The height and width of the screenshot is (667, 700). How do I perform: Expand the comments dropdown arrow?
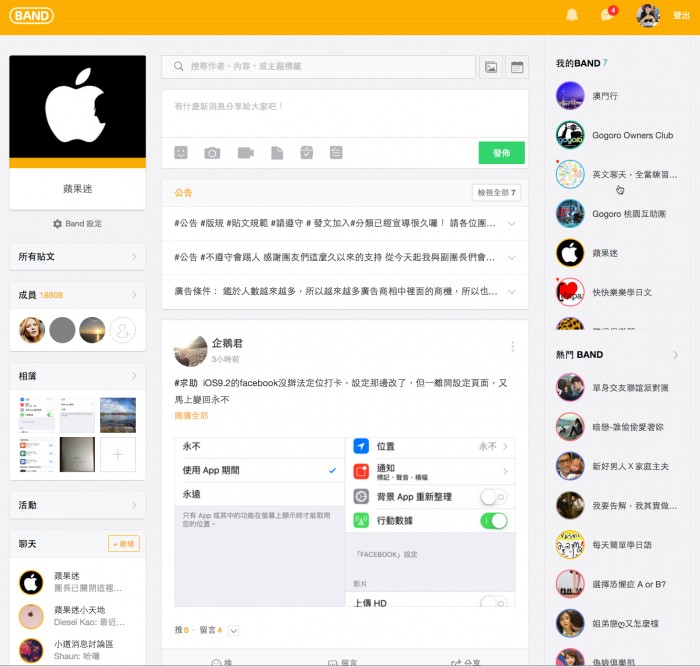(x=233, y=630)
